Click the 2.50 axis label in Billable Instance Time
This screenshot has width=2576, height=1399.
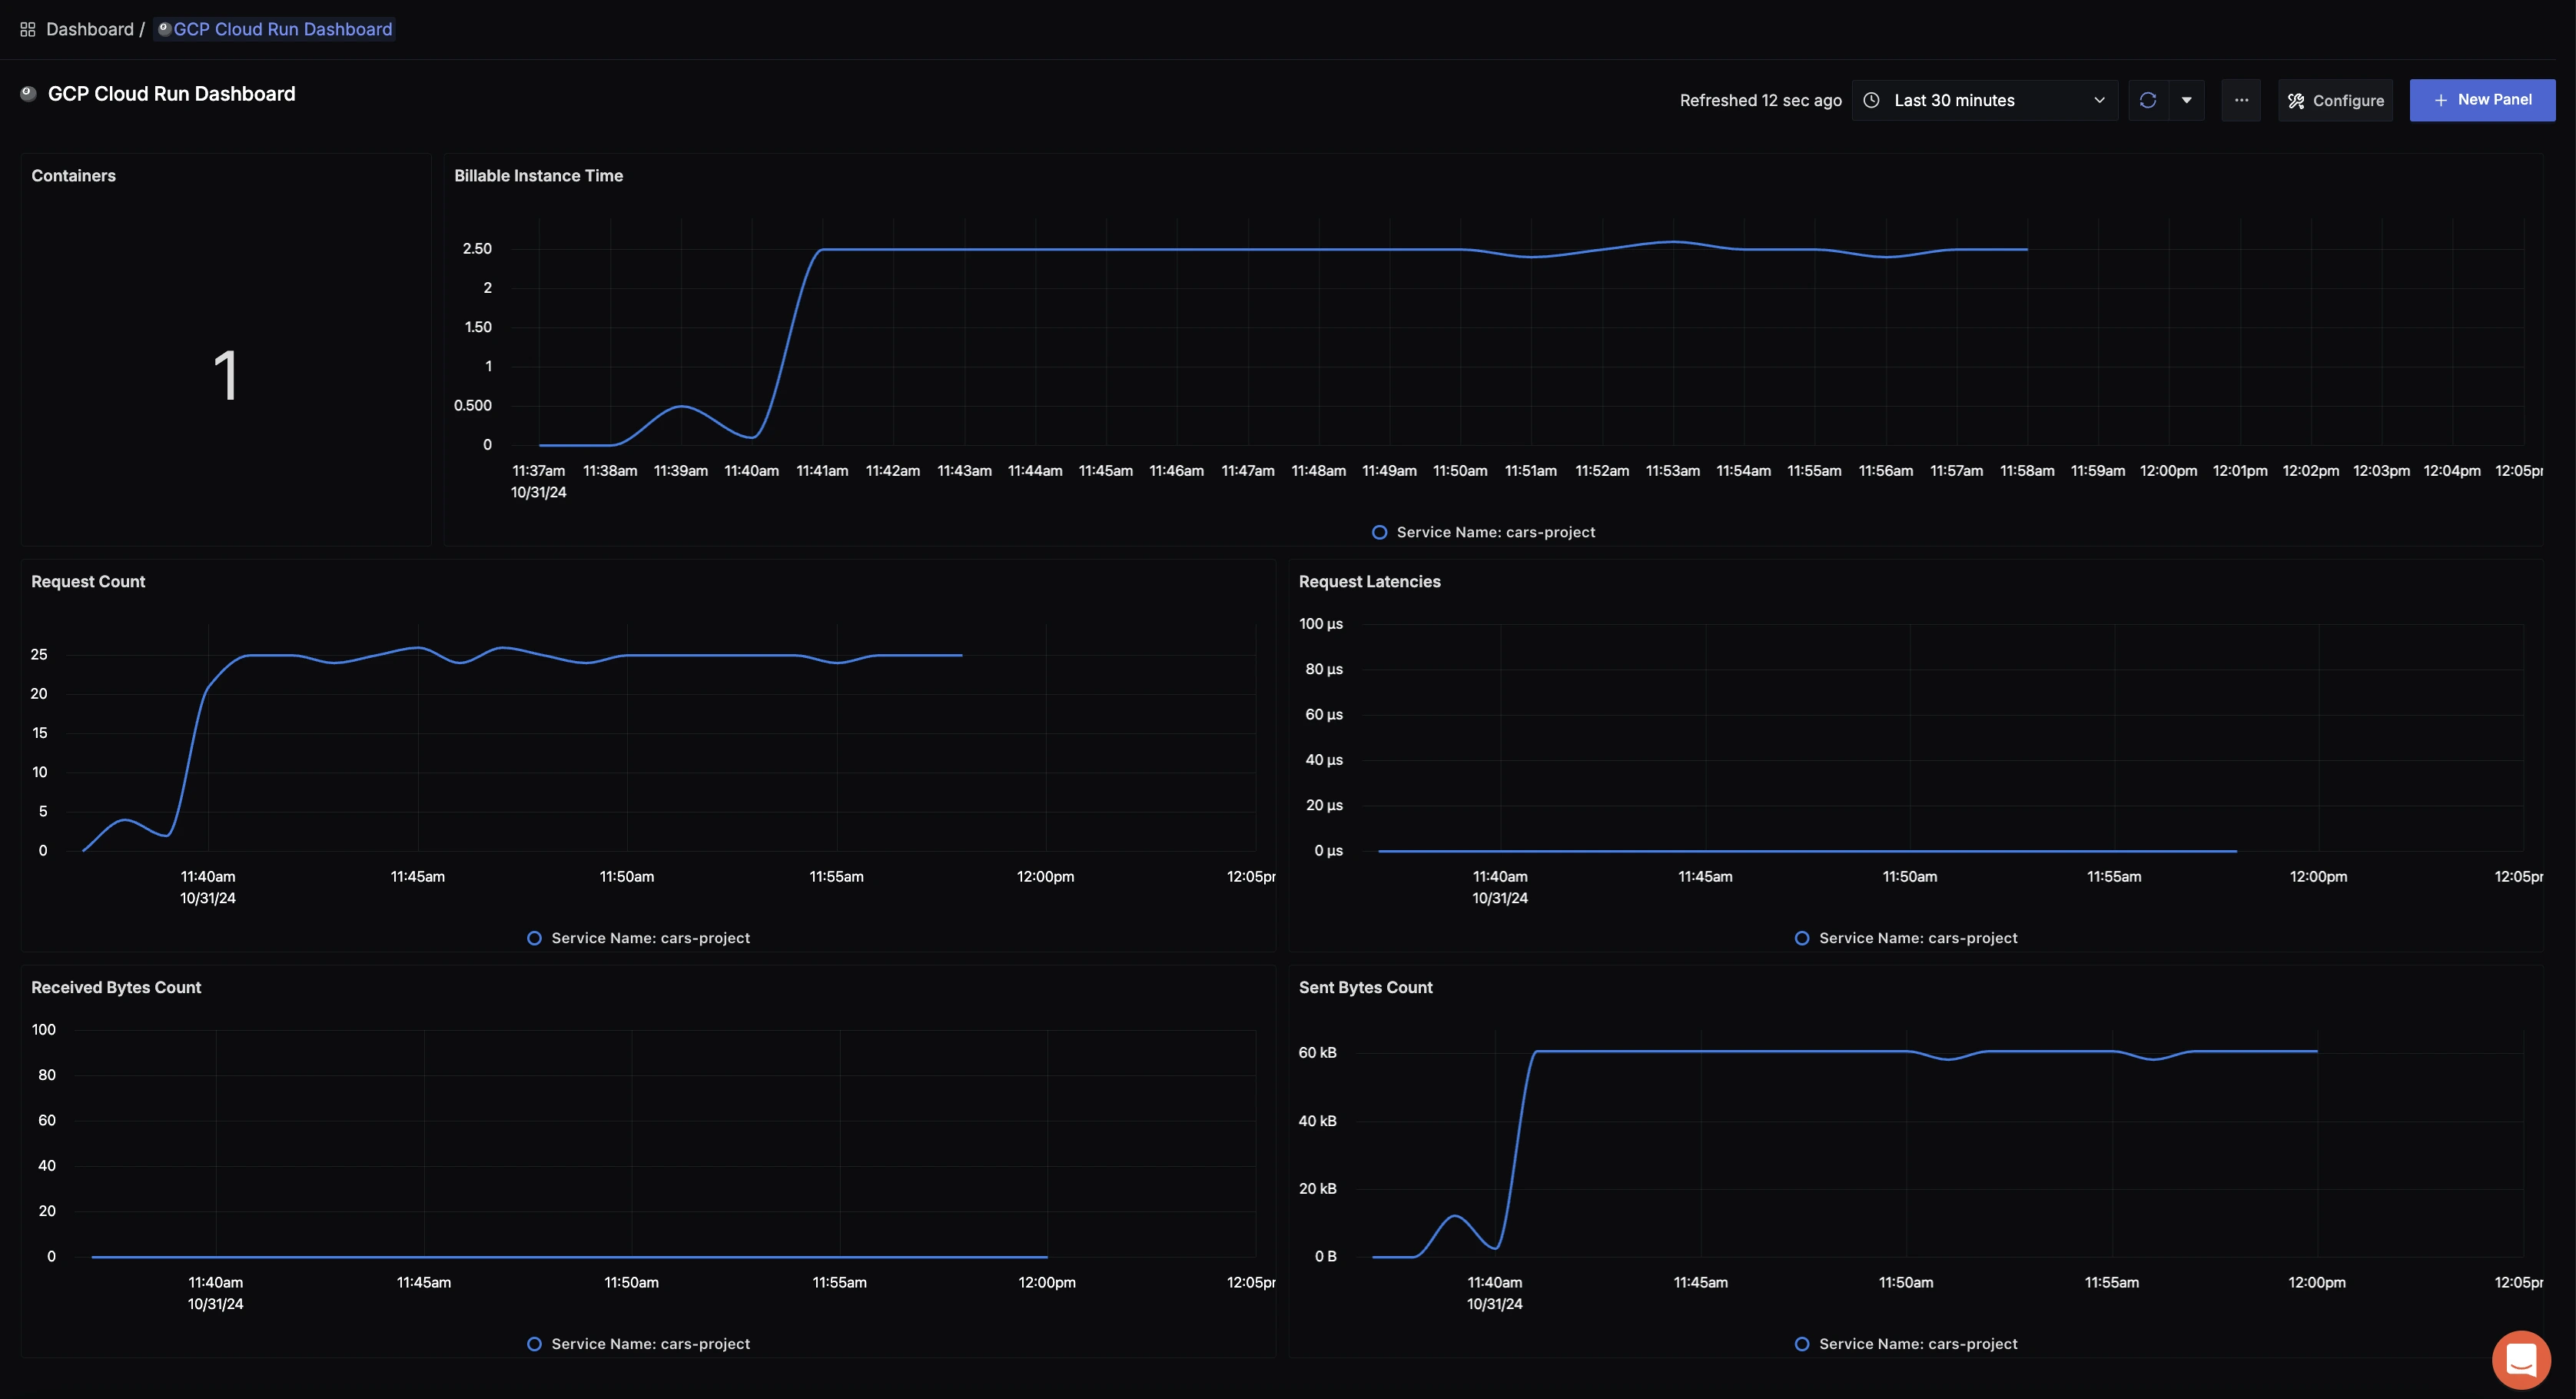point(477,249)
